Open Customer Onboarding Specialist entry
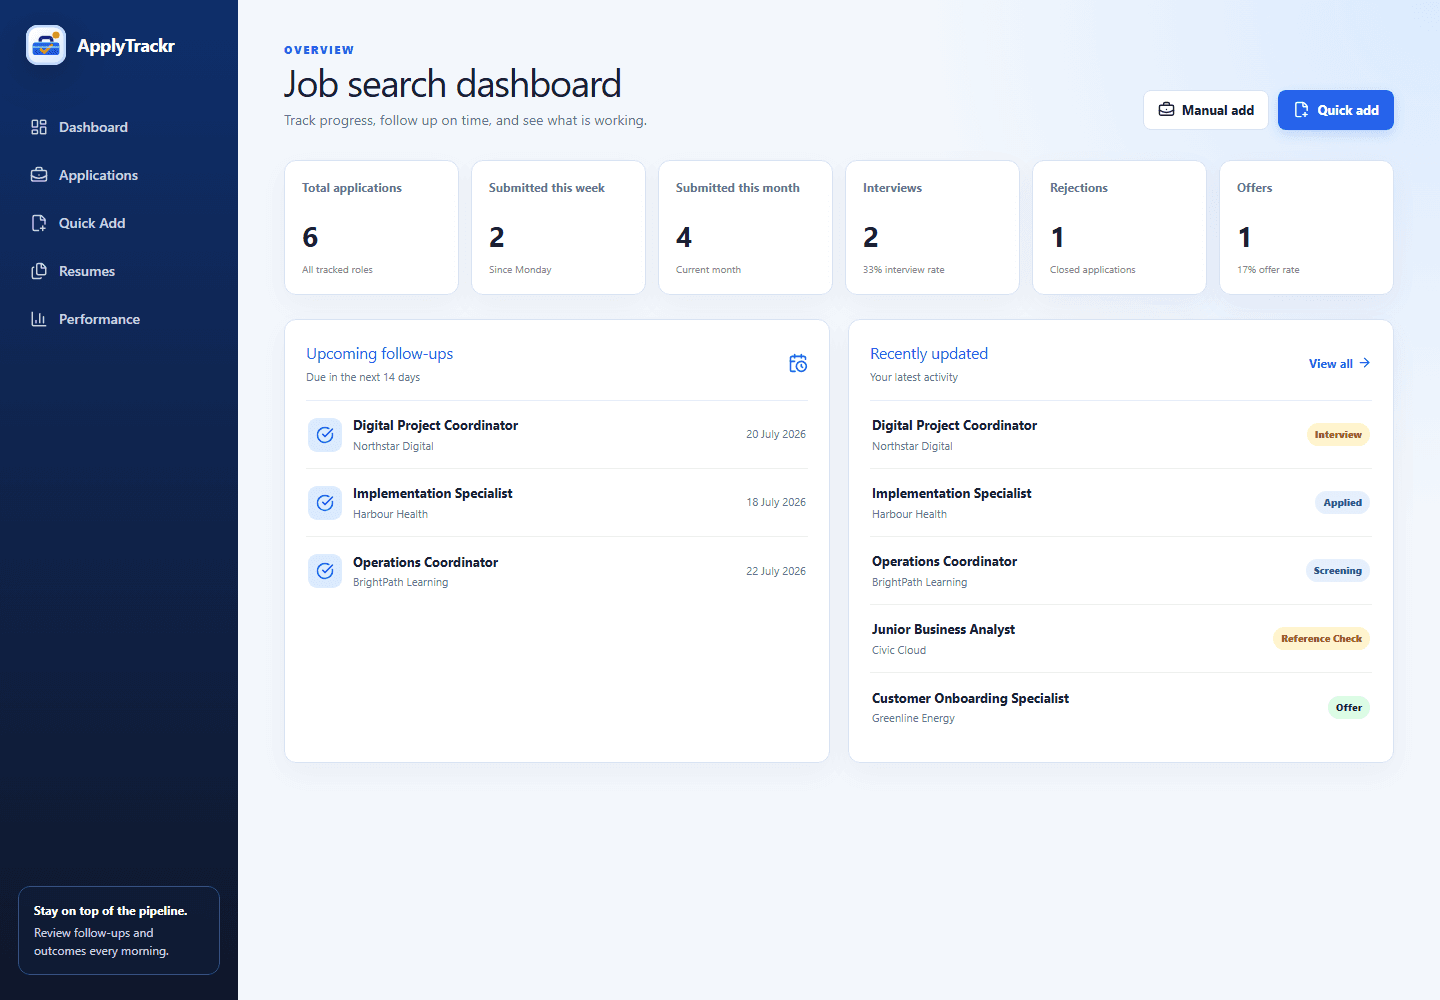The image size is (1440, 1000). click(x=1121, y=707)
